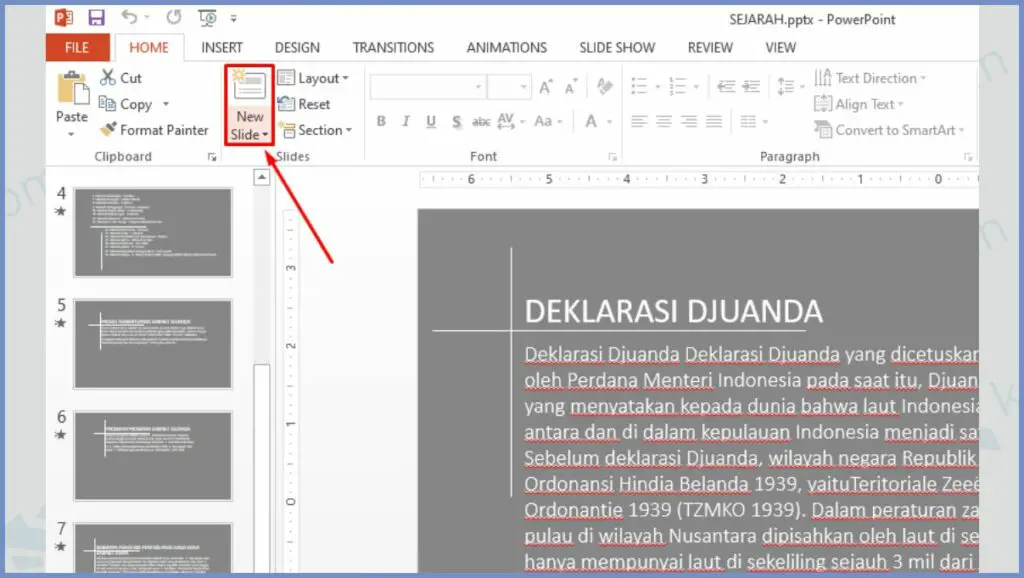Switch to the SLIDE SHOW tab
This screenshot has height=578, width=1024.
[617, 48]
